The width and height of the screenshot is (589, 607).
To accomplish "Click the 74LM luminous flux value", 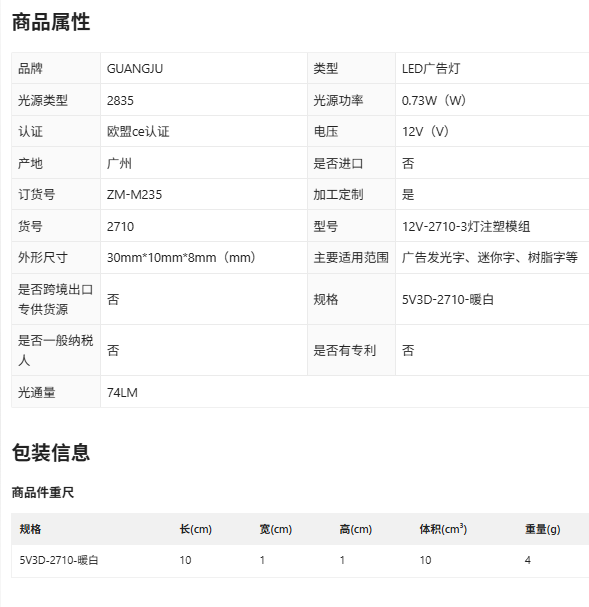I will coord(122,393).
